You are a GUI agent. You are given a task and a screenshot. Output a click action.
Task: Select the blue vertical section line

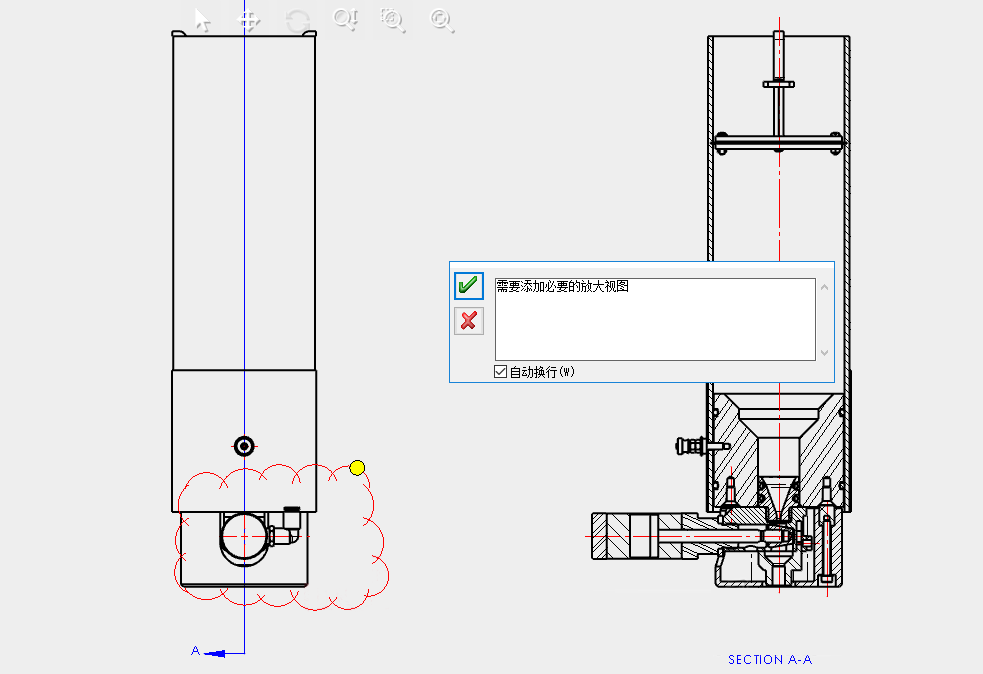pyautogui.click(x=245, y=250)
